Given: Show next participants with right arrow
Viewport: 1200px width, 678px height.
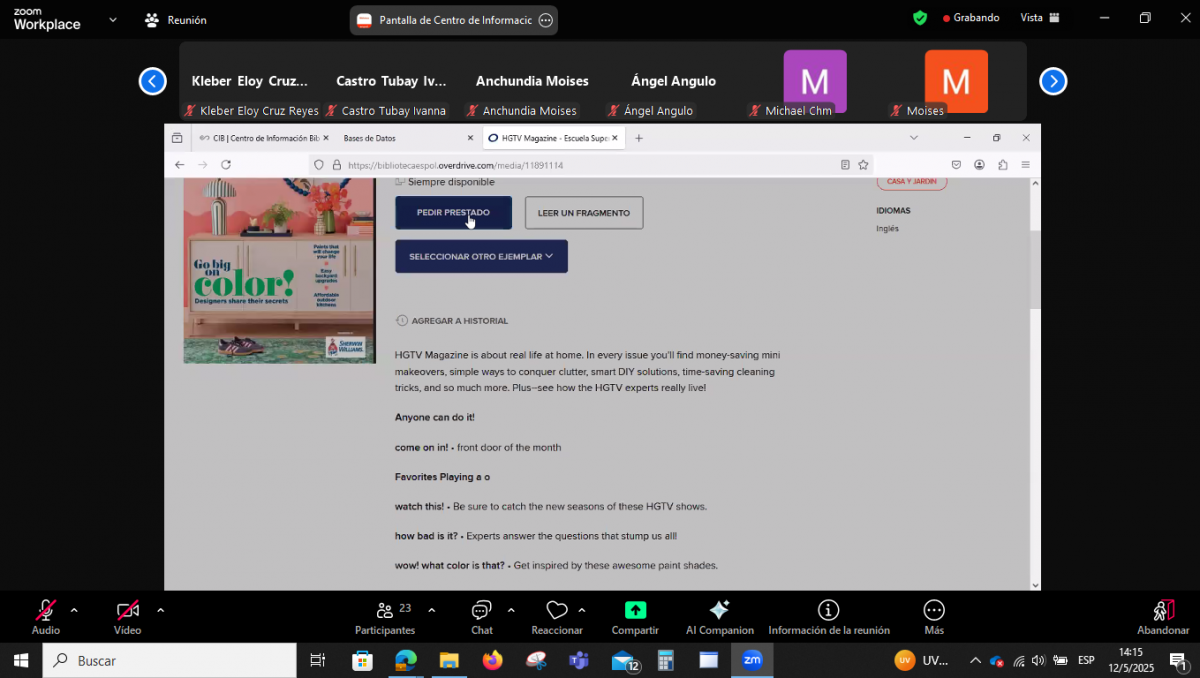Looking at the screenshot, I should point(1053,81).
